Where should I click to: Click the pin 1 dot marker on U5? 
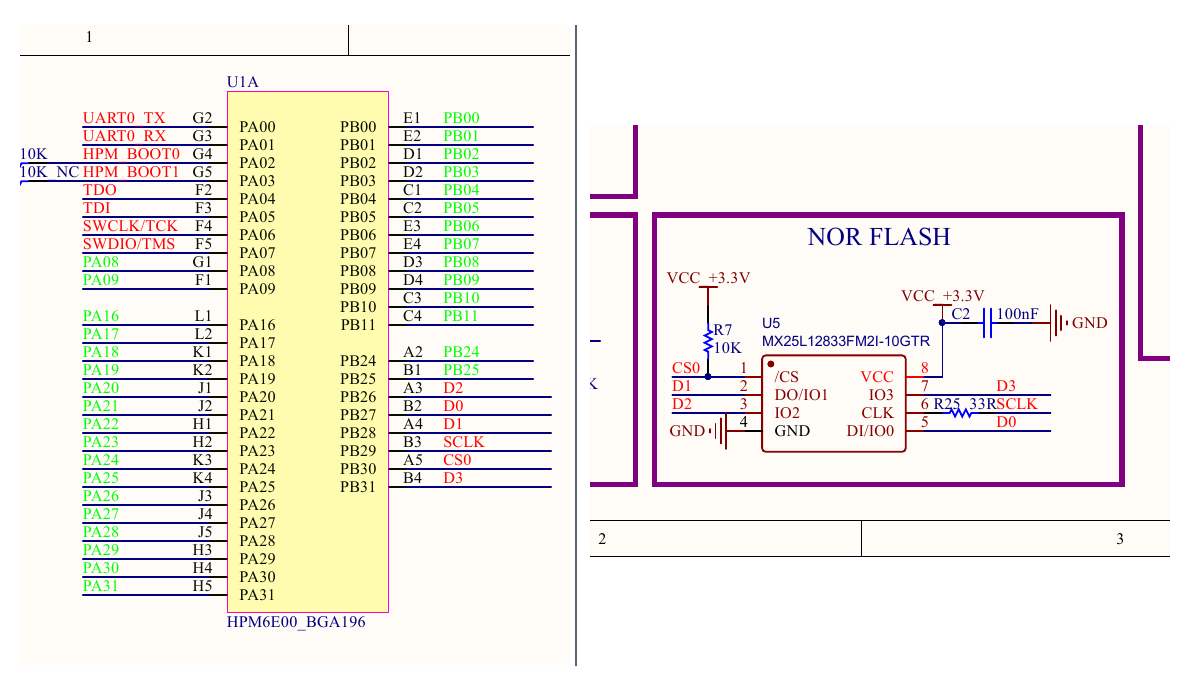[x=771, y=364]
